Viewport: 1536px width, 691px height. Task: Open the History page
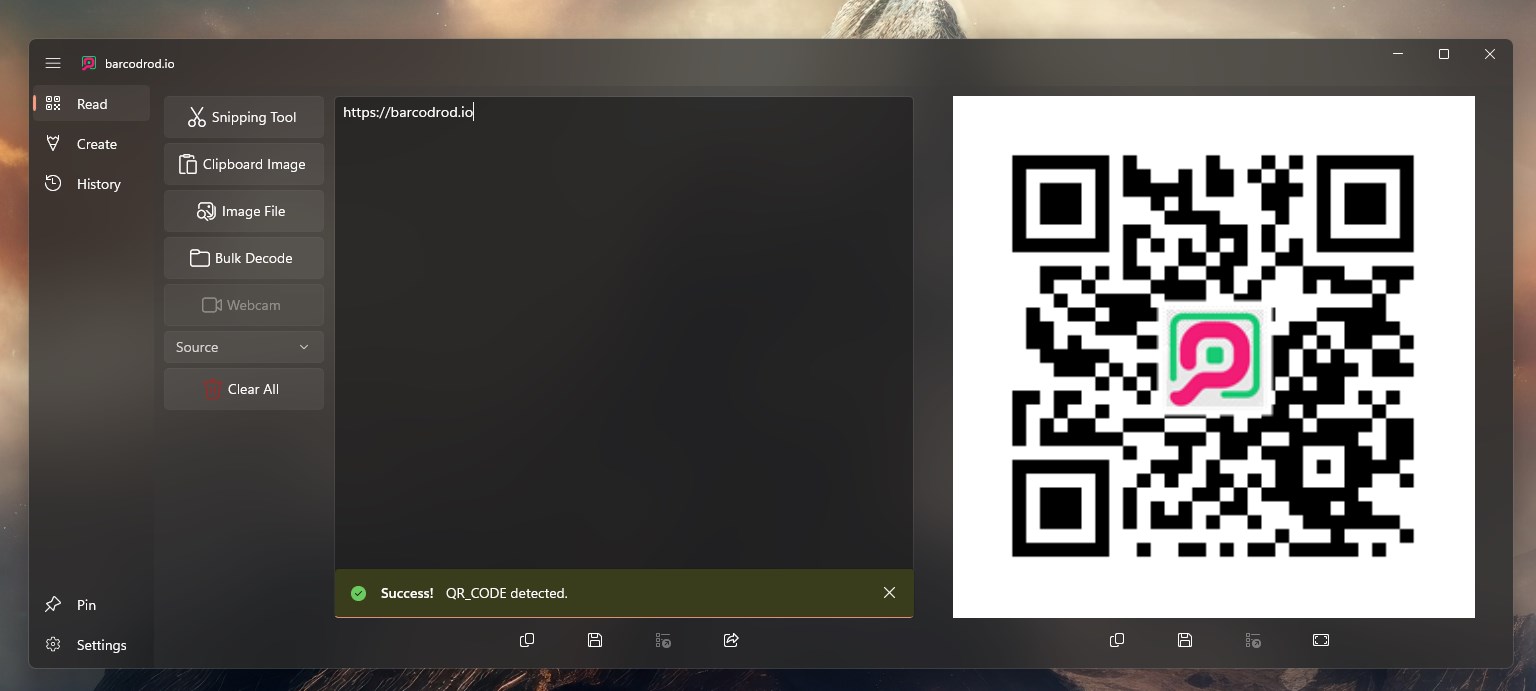(92, 184)
